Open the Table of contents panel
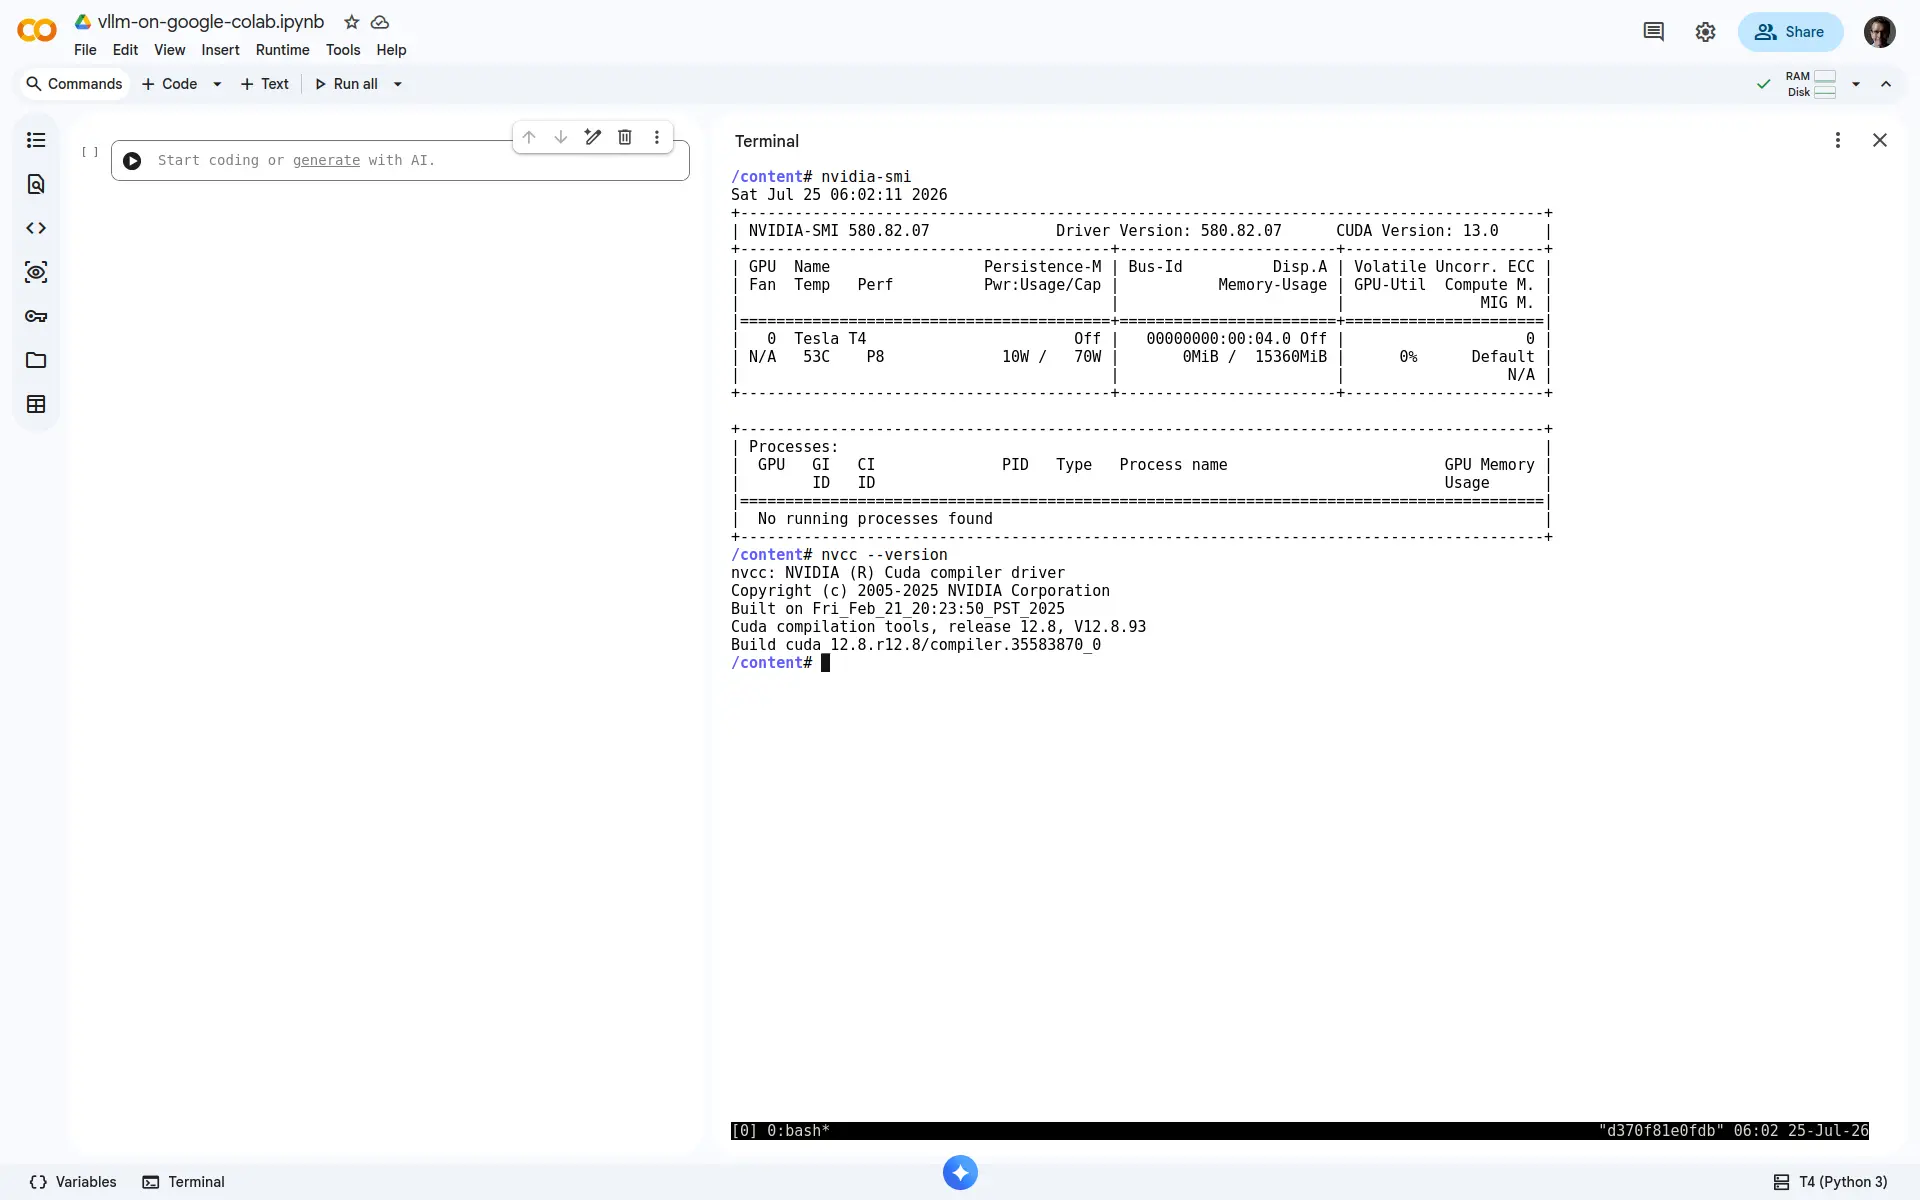 point(36,140)
